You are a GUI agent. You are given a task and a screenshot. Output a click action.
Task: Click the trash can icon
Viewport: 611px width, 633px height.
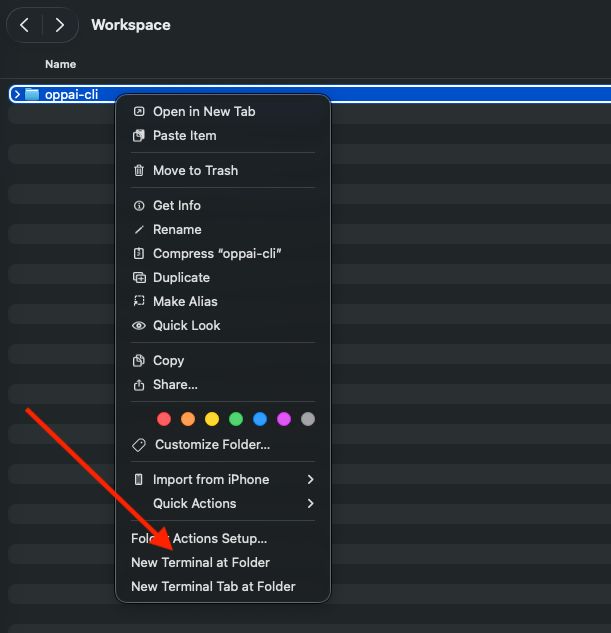[x=139, y=170]
